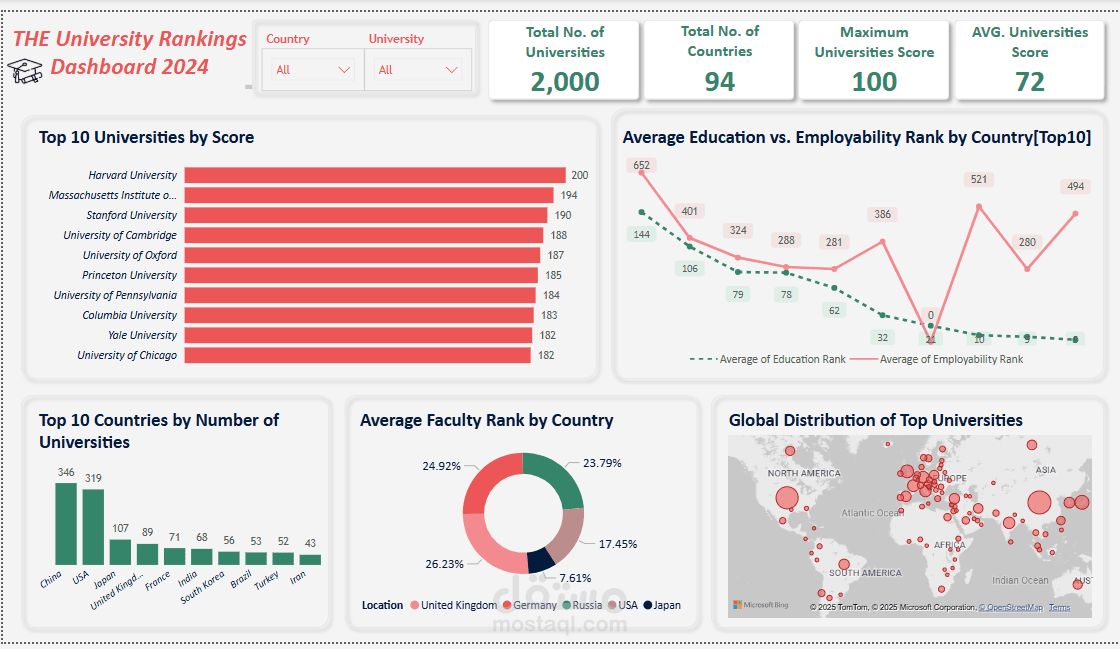Viewport: 1120px width, 649px height.
Task: Click the USA legend color dot
Action: (612, 605)
